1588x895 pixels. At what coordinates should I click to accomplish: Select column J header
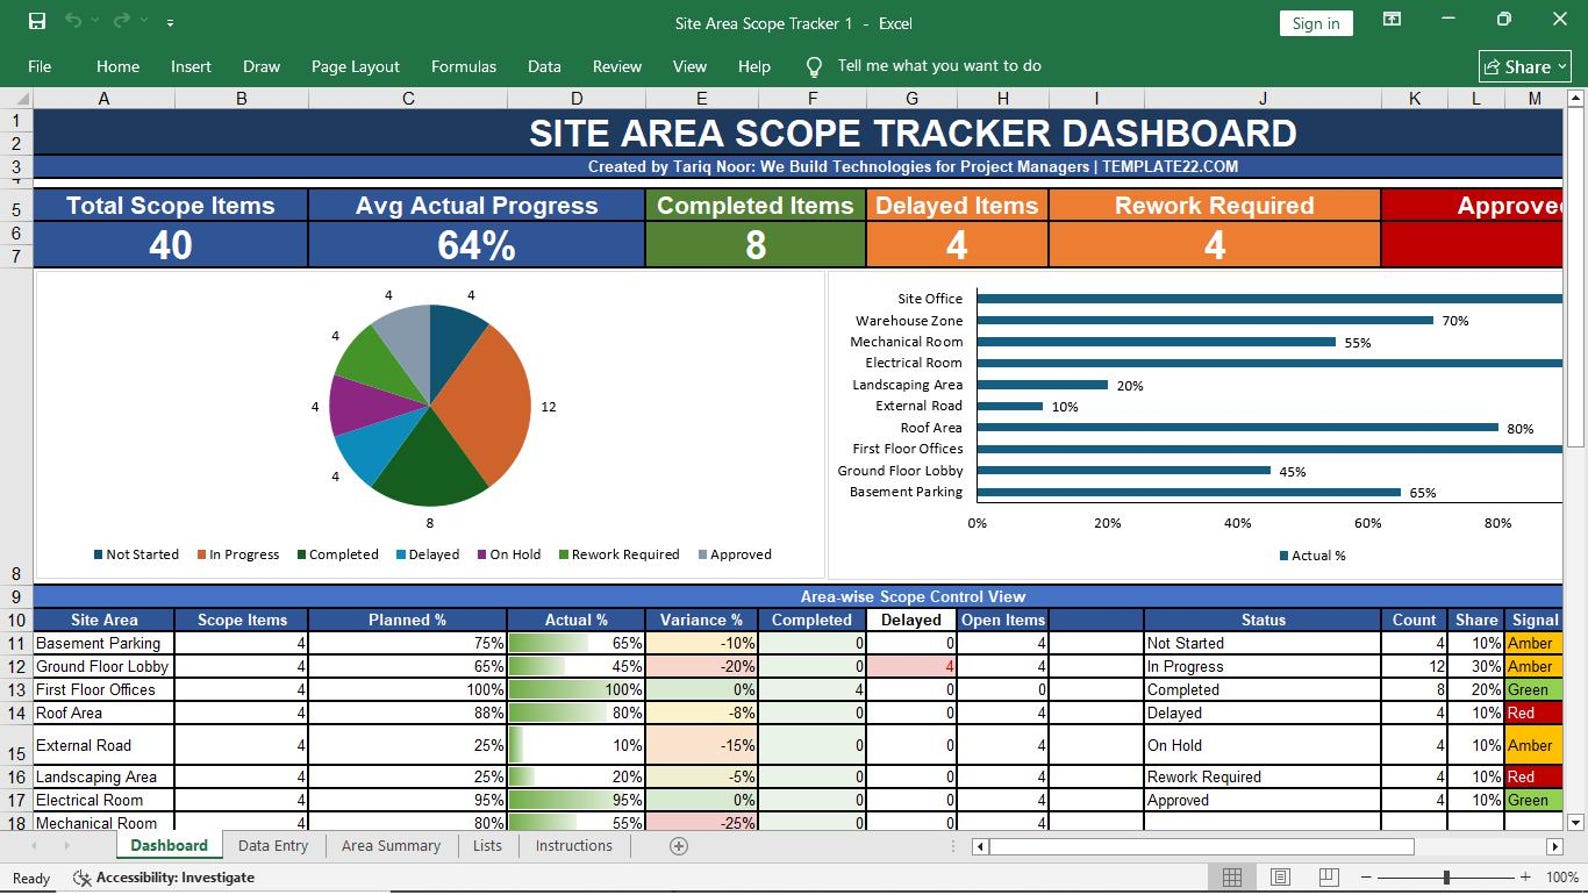[1262, 99]
